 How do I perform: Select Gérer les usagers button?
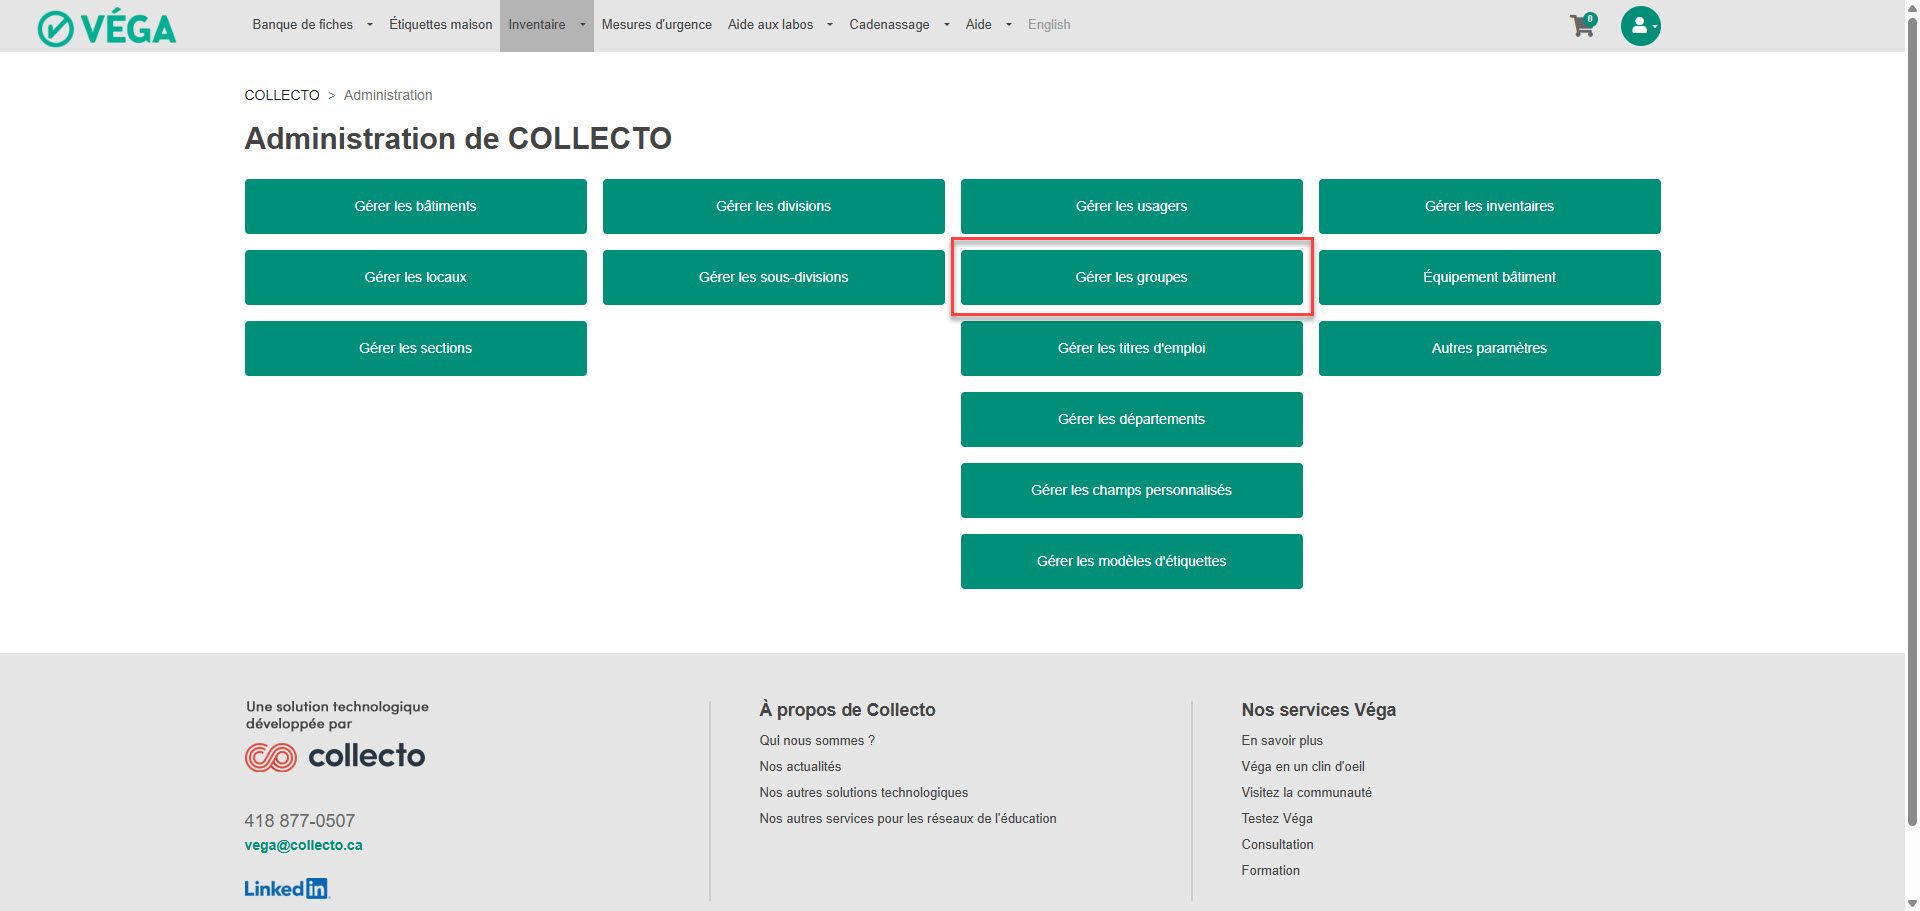coord(1131,206)
